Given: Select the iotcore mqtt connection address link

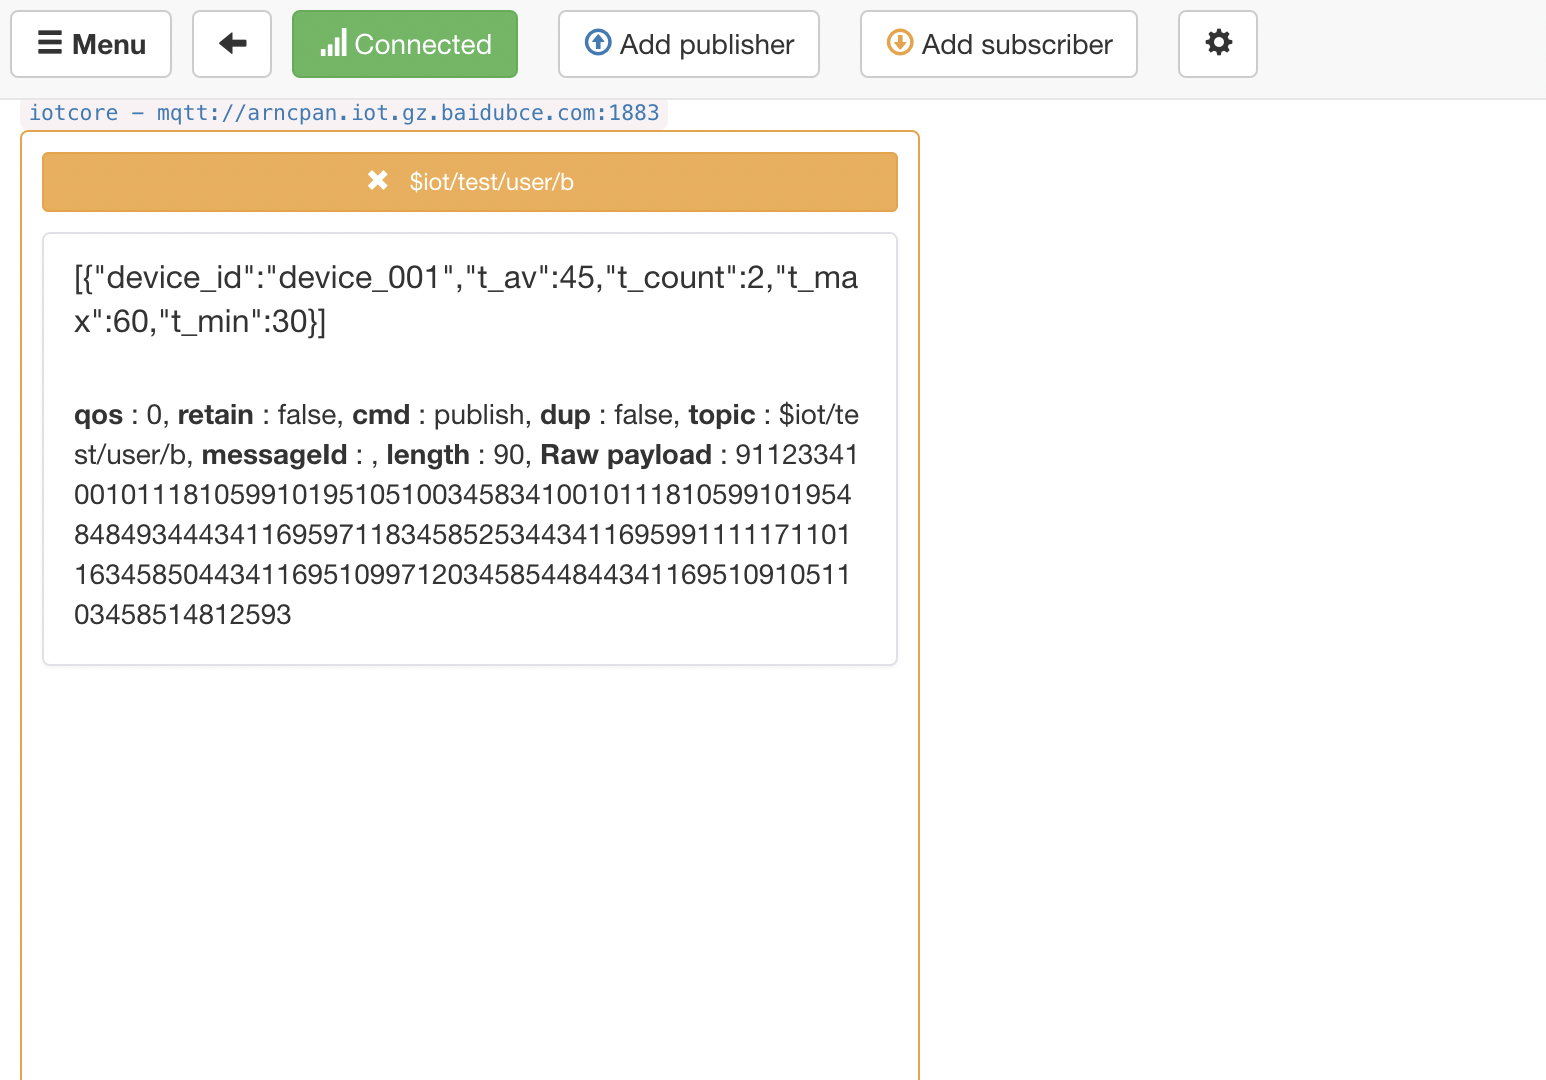Looking at the screenshot, I should click(x=344, y=113).
